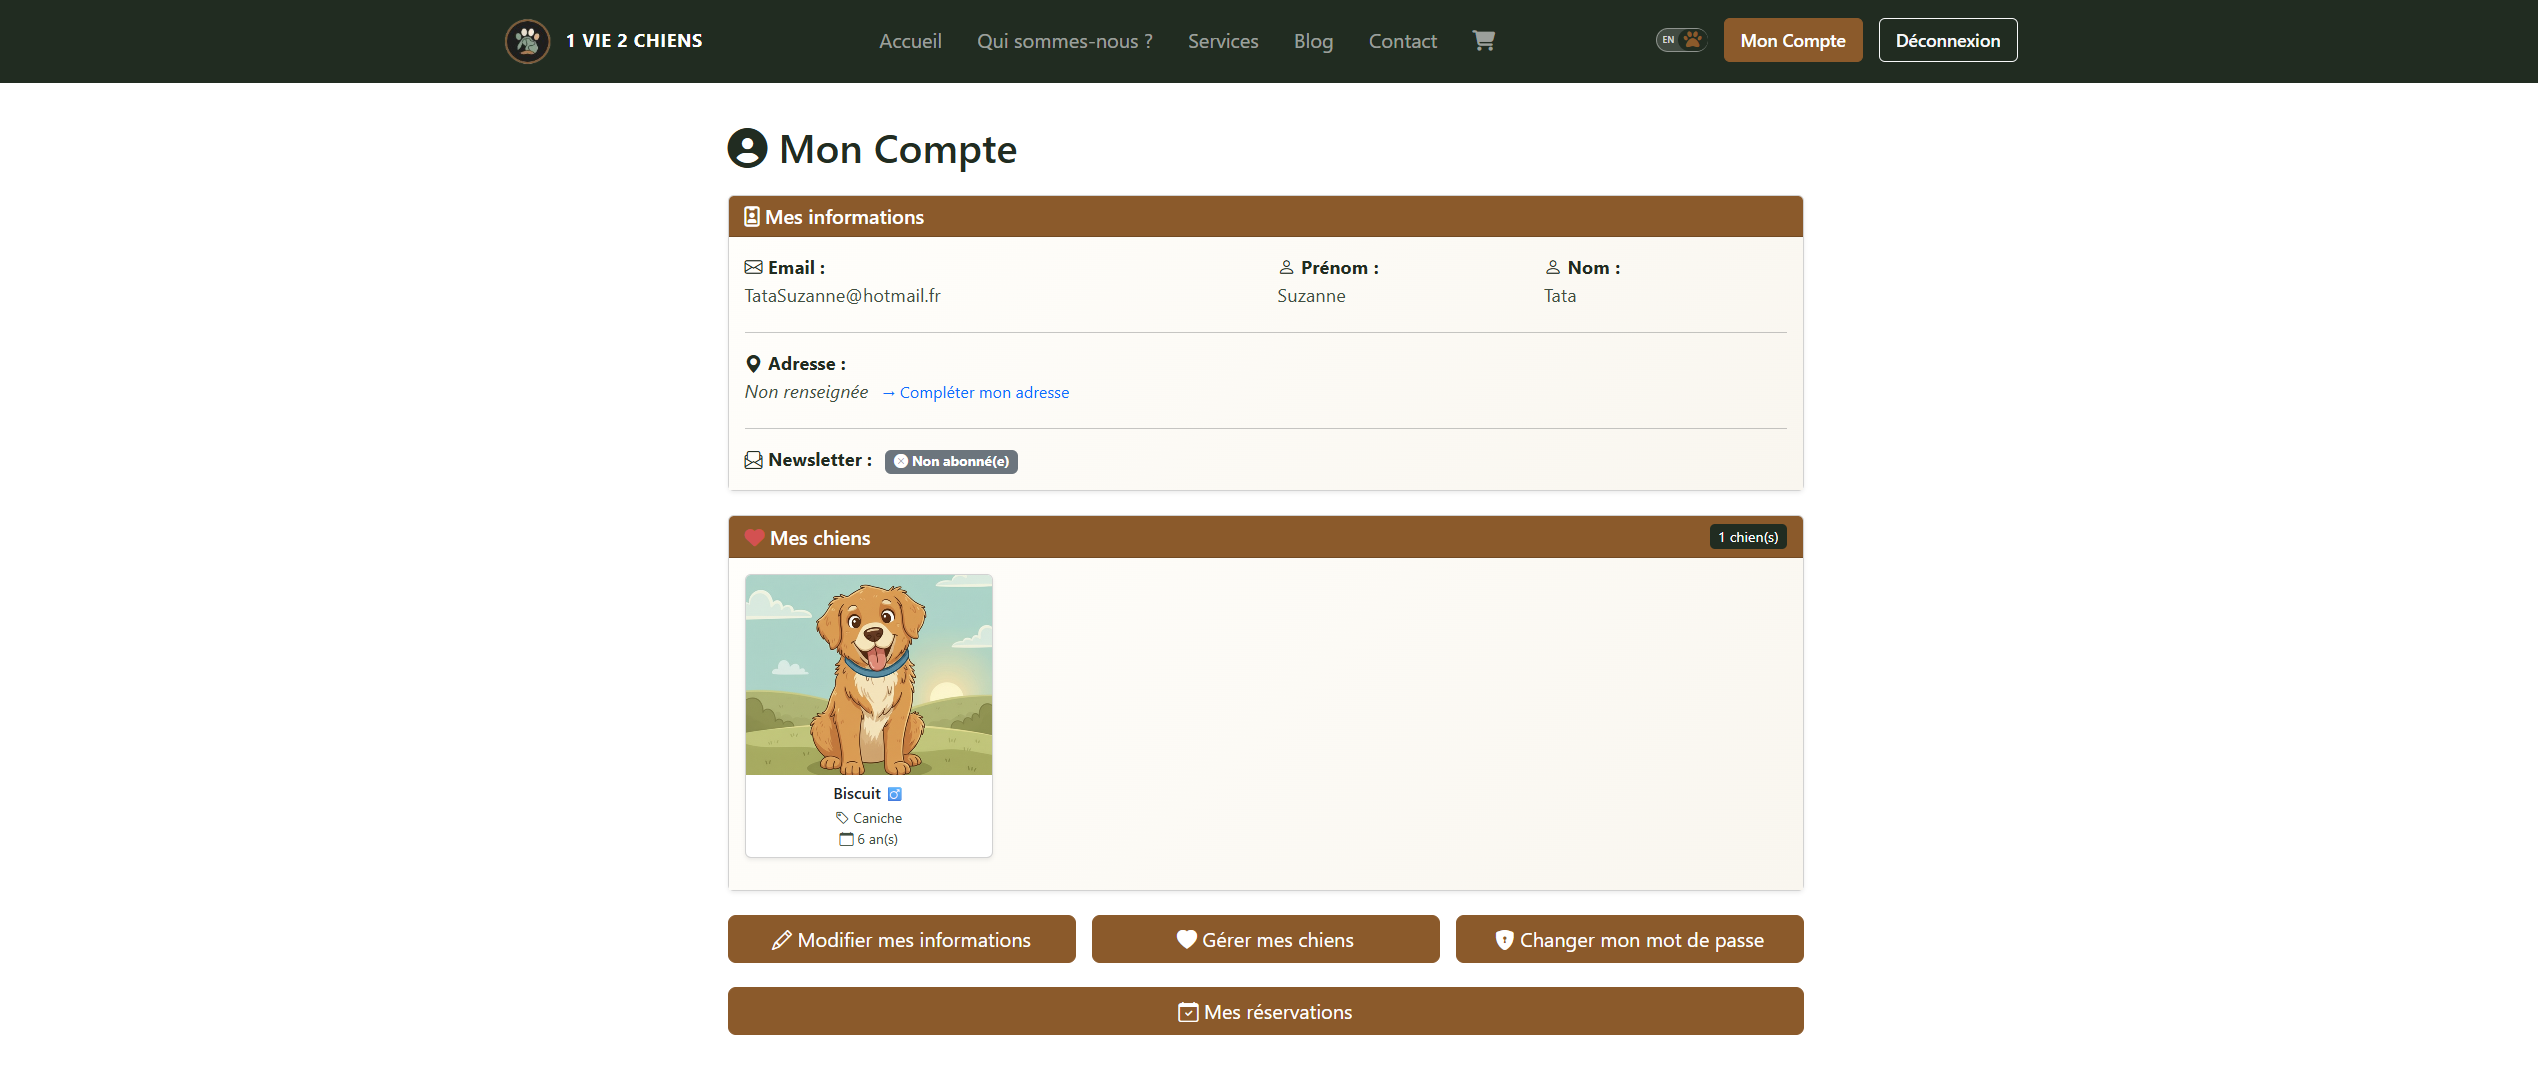
Task: Click the Compléter mon adresse link
Action: (x=976, y=392)
